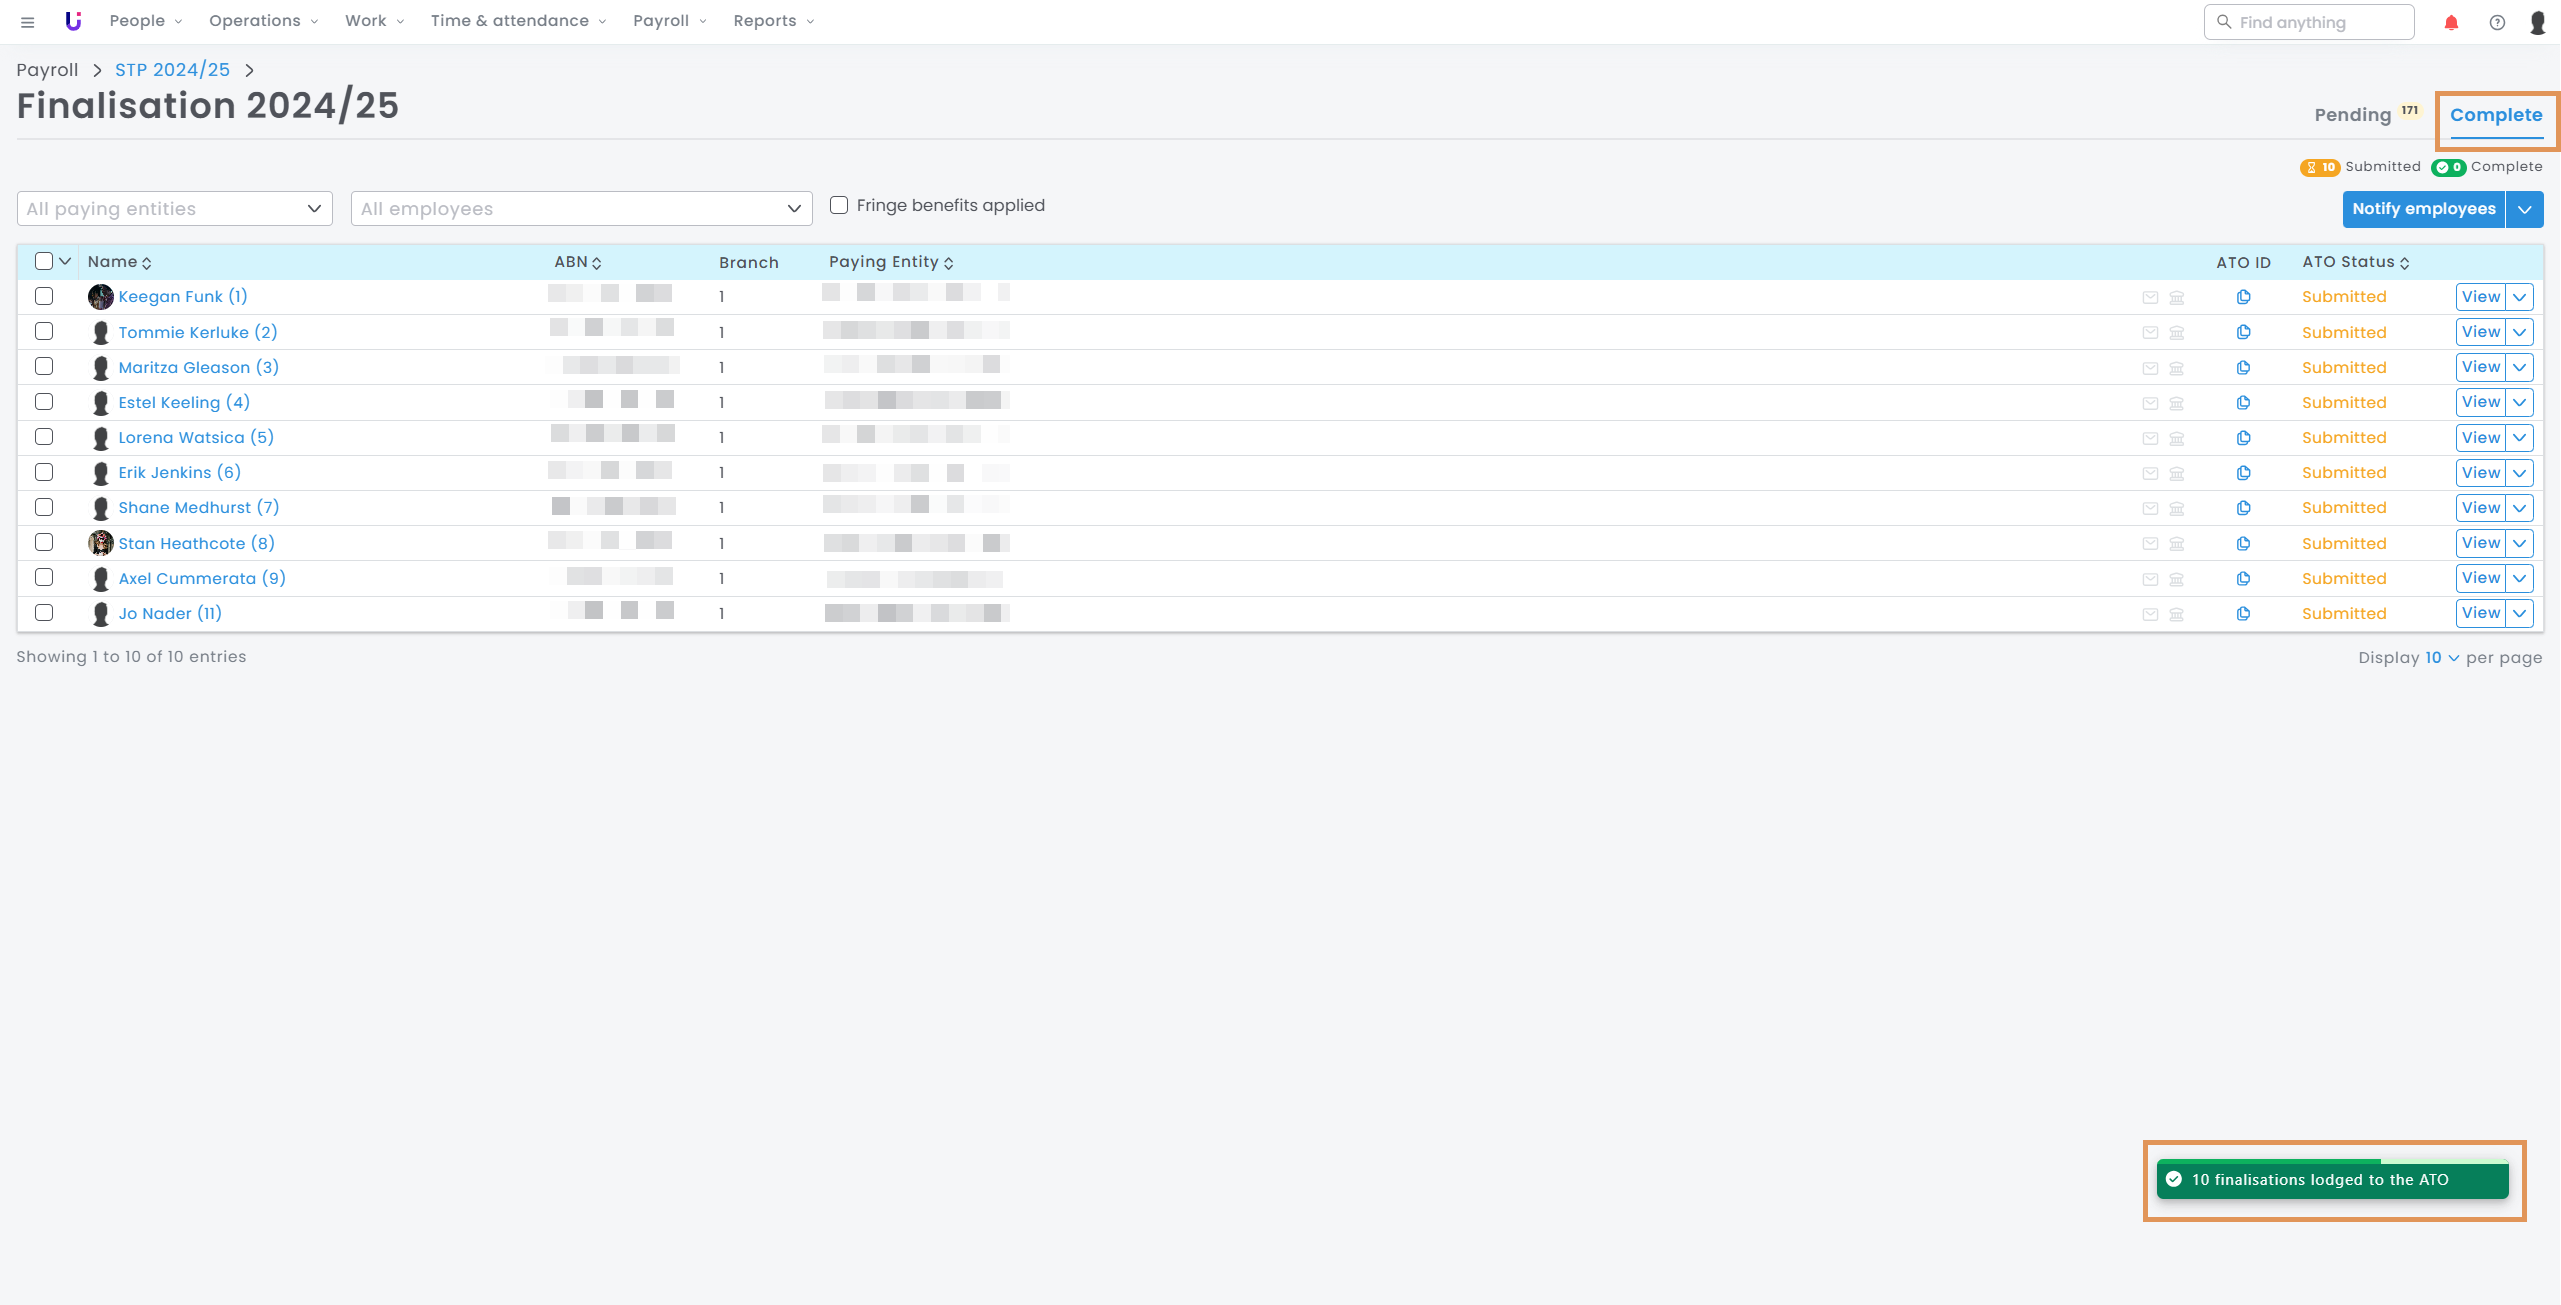Image resolution: width=2561 pixels, height=1305 pixels.
Task: Open the Payroll menu
Action: 669,21
